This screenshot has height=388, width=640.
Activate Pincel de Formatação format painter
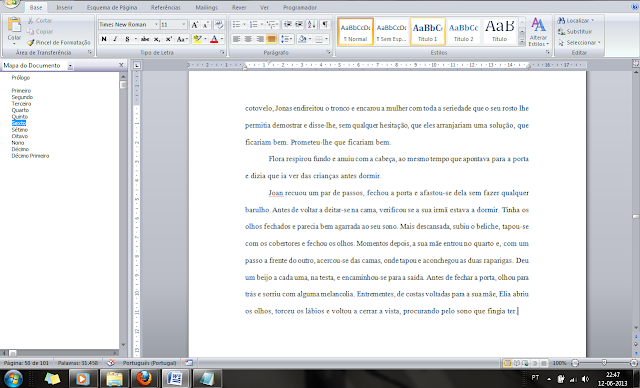click(58, 42)
